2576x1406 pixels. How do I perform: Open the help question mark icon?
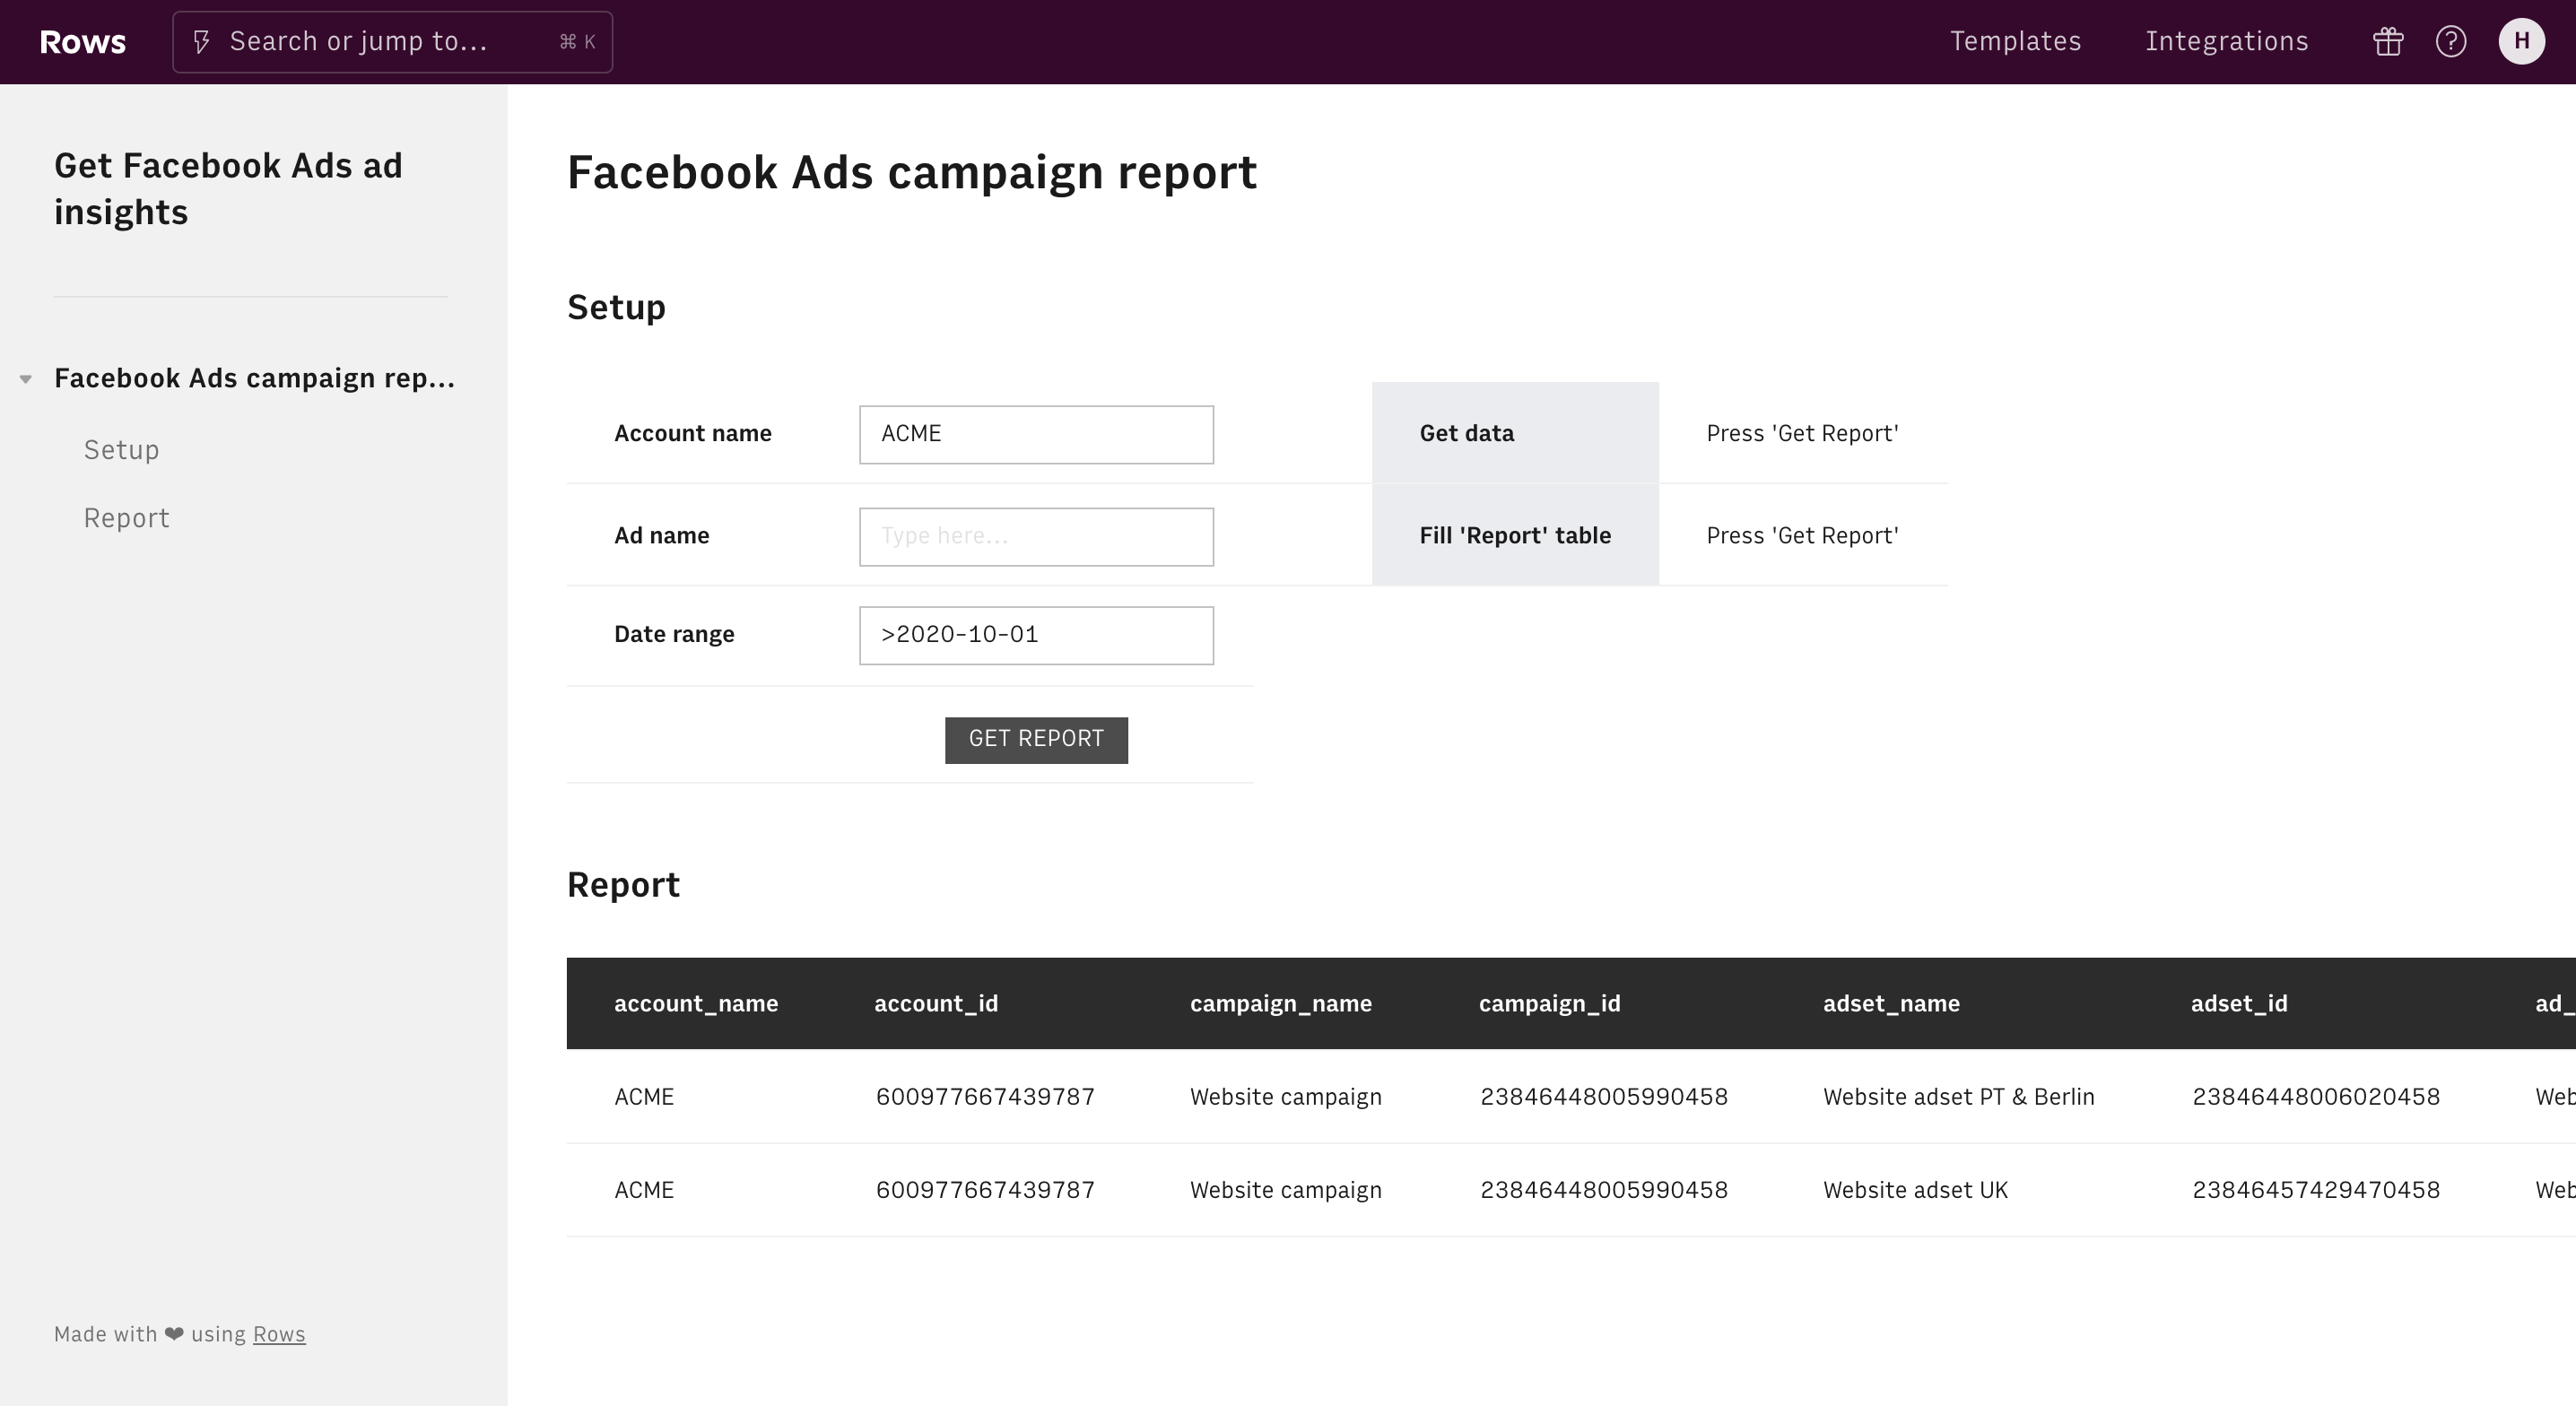click(x=2451, y=41)
